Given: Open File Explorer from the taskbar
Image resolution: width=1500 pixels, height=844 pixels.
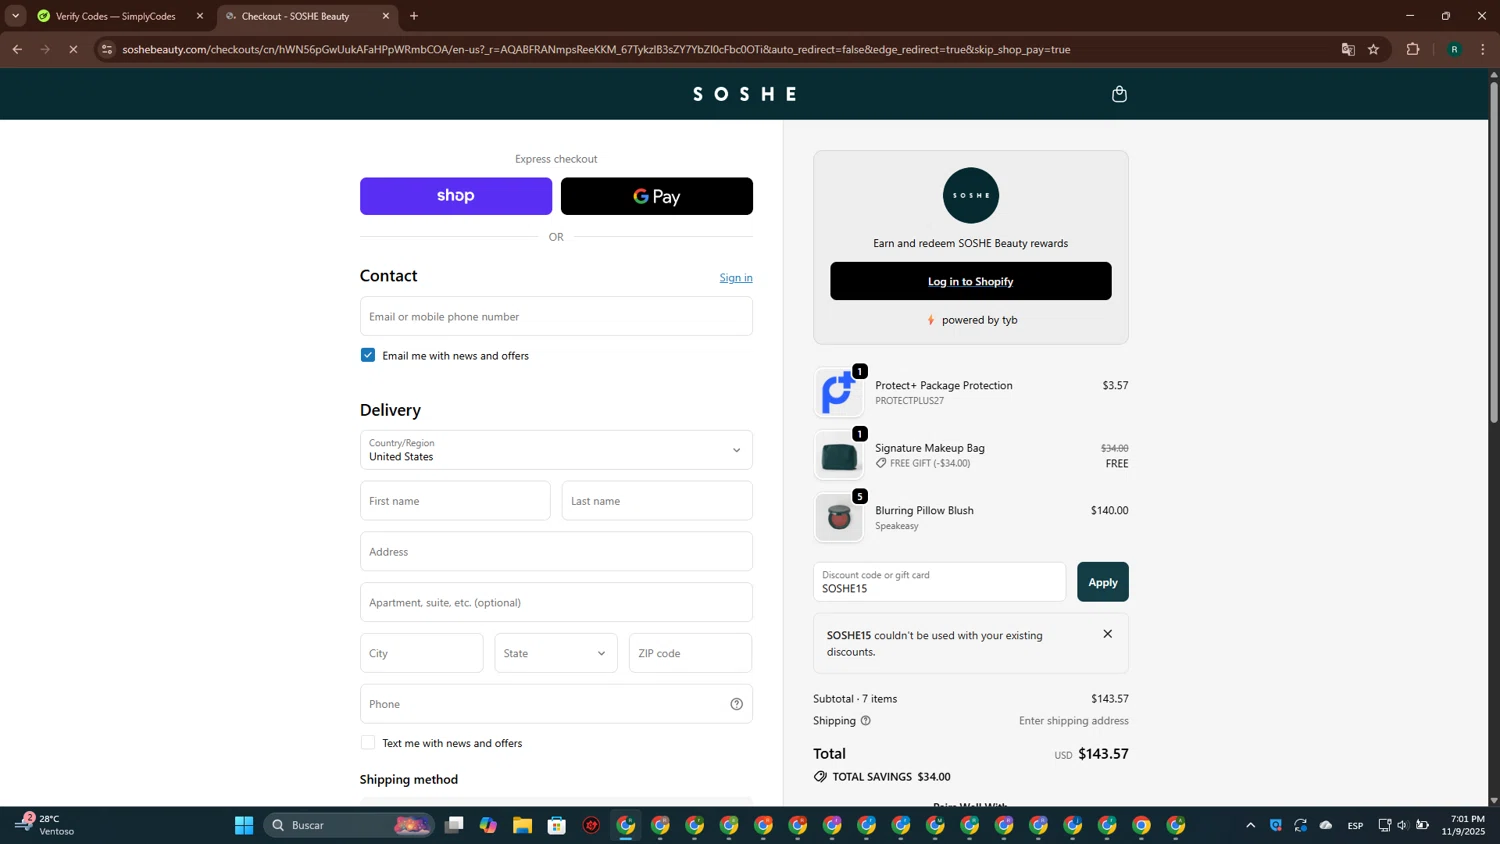Looking at the screenshot, I should click(523, 825).
